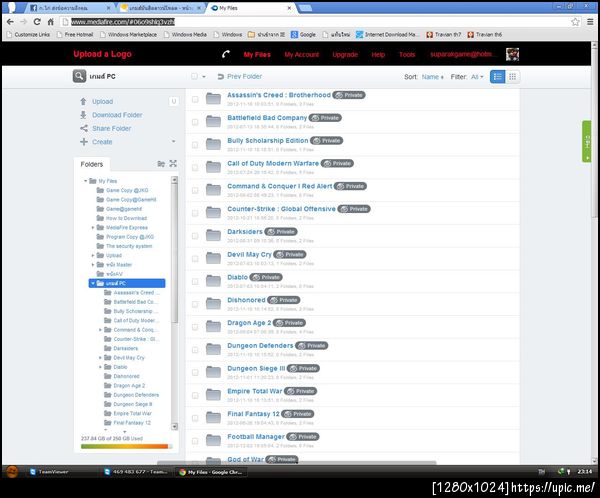
Task: Check the select-all checkbox
Action: [x=194, y=77]
